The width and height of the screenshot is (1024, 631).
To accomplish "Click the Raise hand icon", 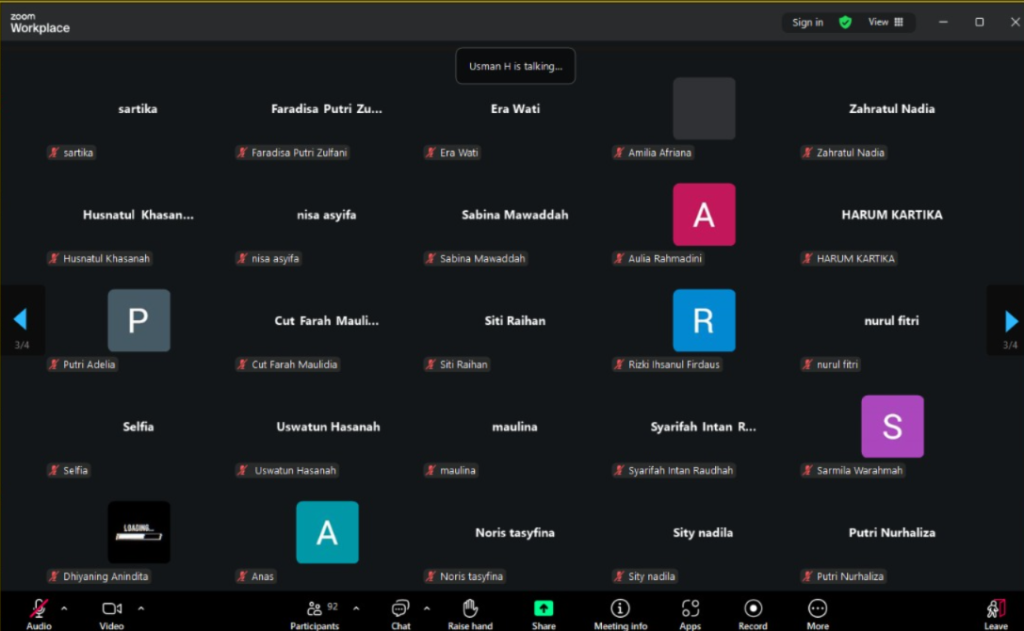I will pos(470,608).
